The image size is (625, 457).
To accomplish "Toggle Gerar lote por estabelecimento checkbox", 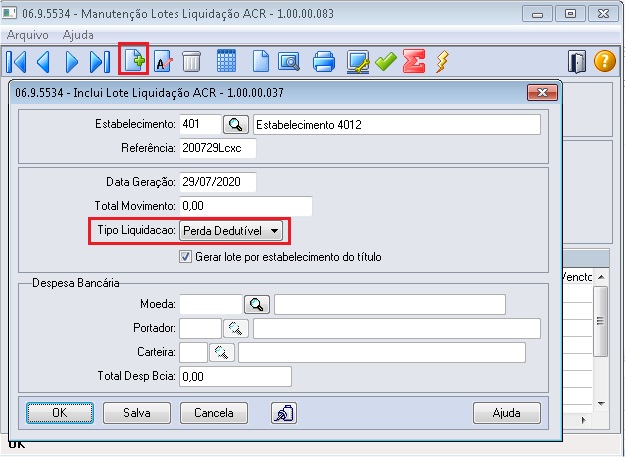I will click(x=185, y=257).
